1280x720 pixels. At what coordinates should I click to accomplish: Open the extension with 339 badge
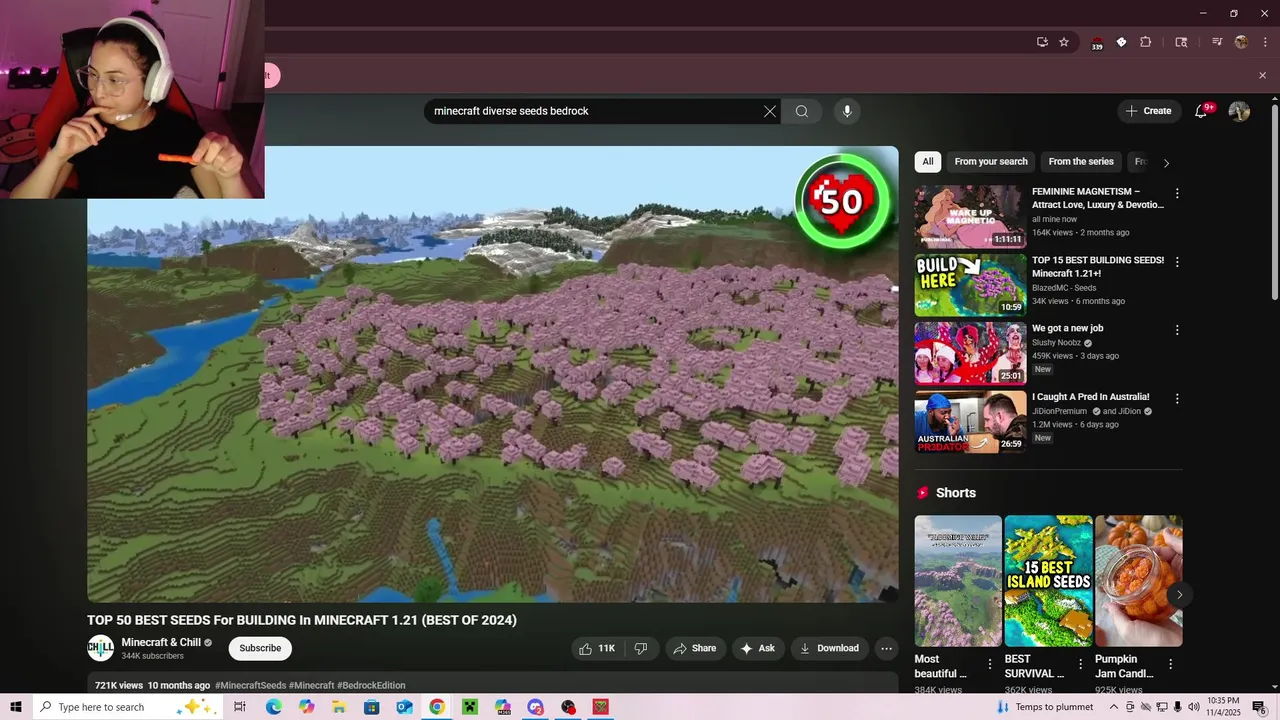coord(1097,43)
